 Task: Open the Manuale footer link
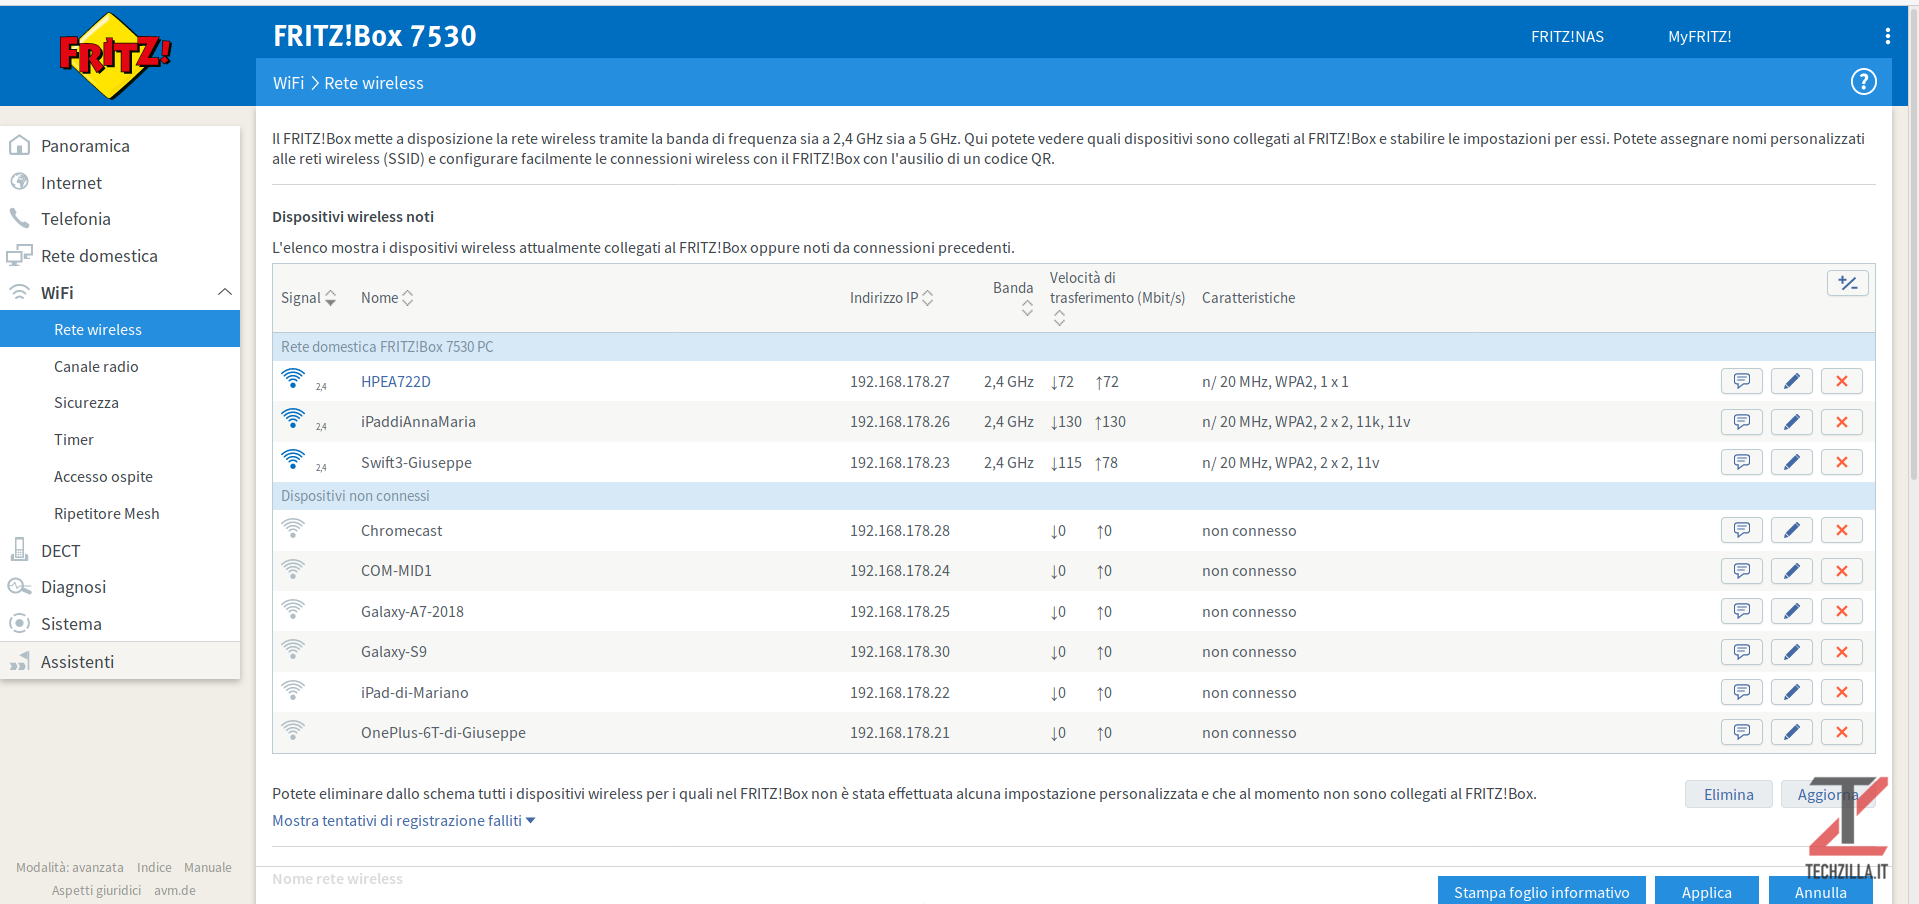[x=207, y=868]
